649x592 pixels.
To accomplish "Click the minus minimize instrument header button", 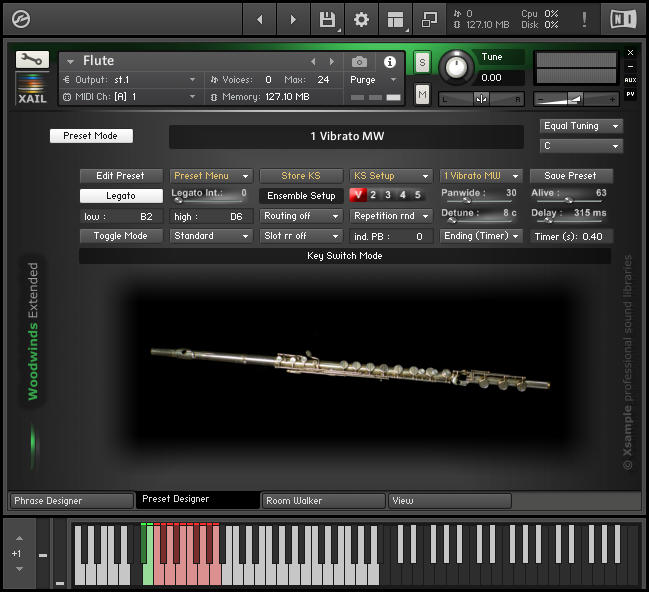I will tap(630, 66).
